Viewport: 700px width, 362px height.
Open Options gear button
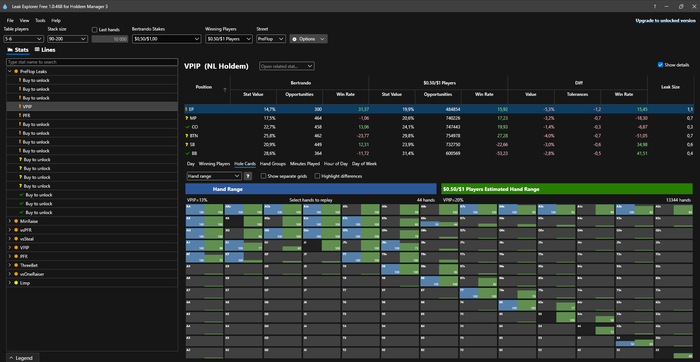(308, 39)
